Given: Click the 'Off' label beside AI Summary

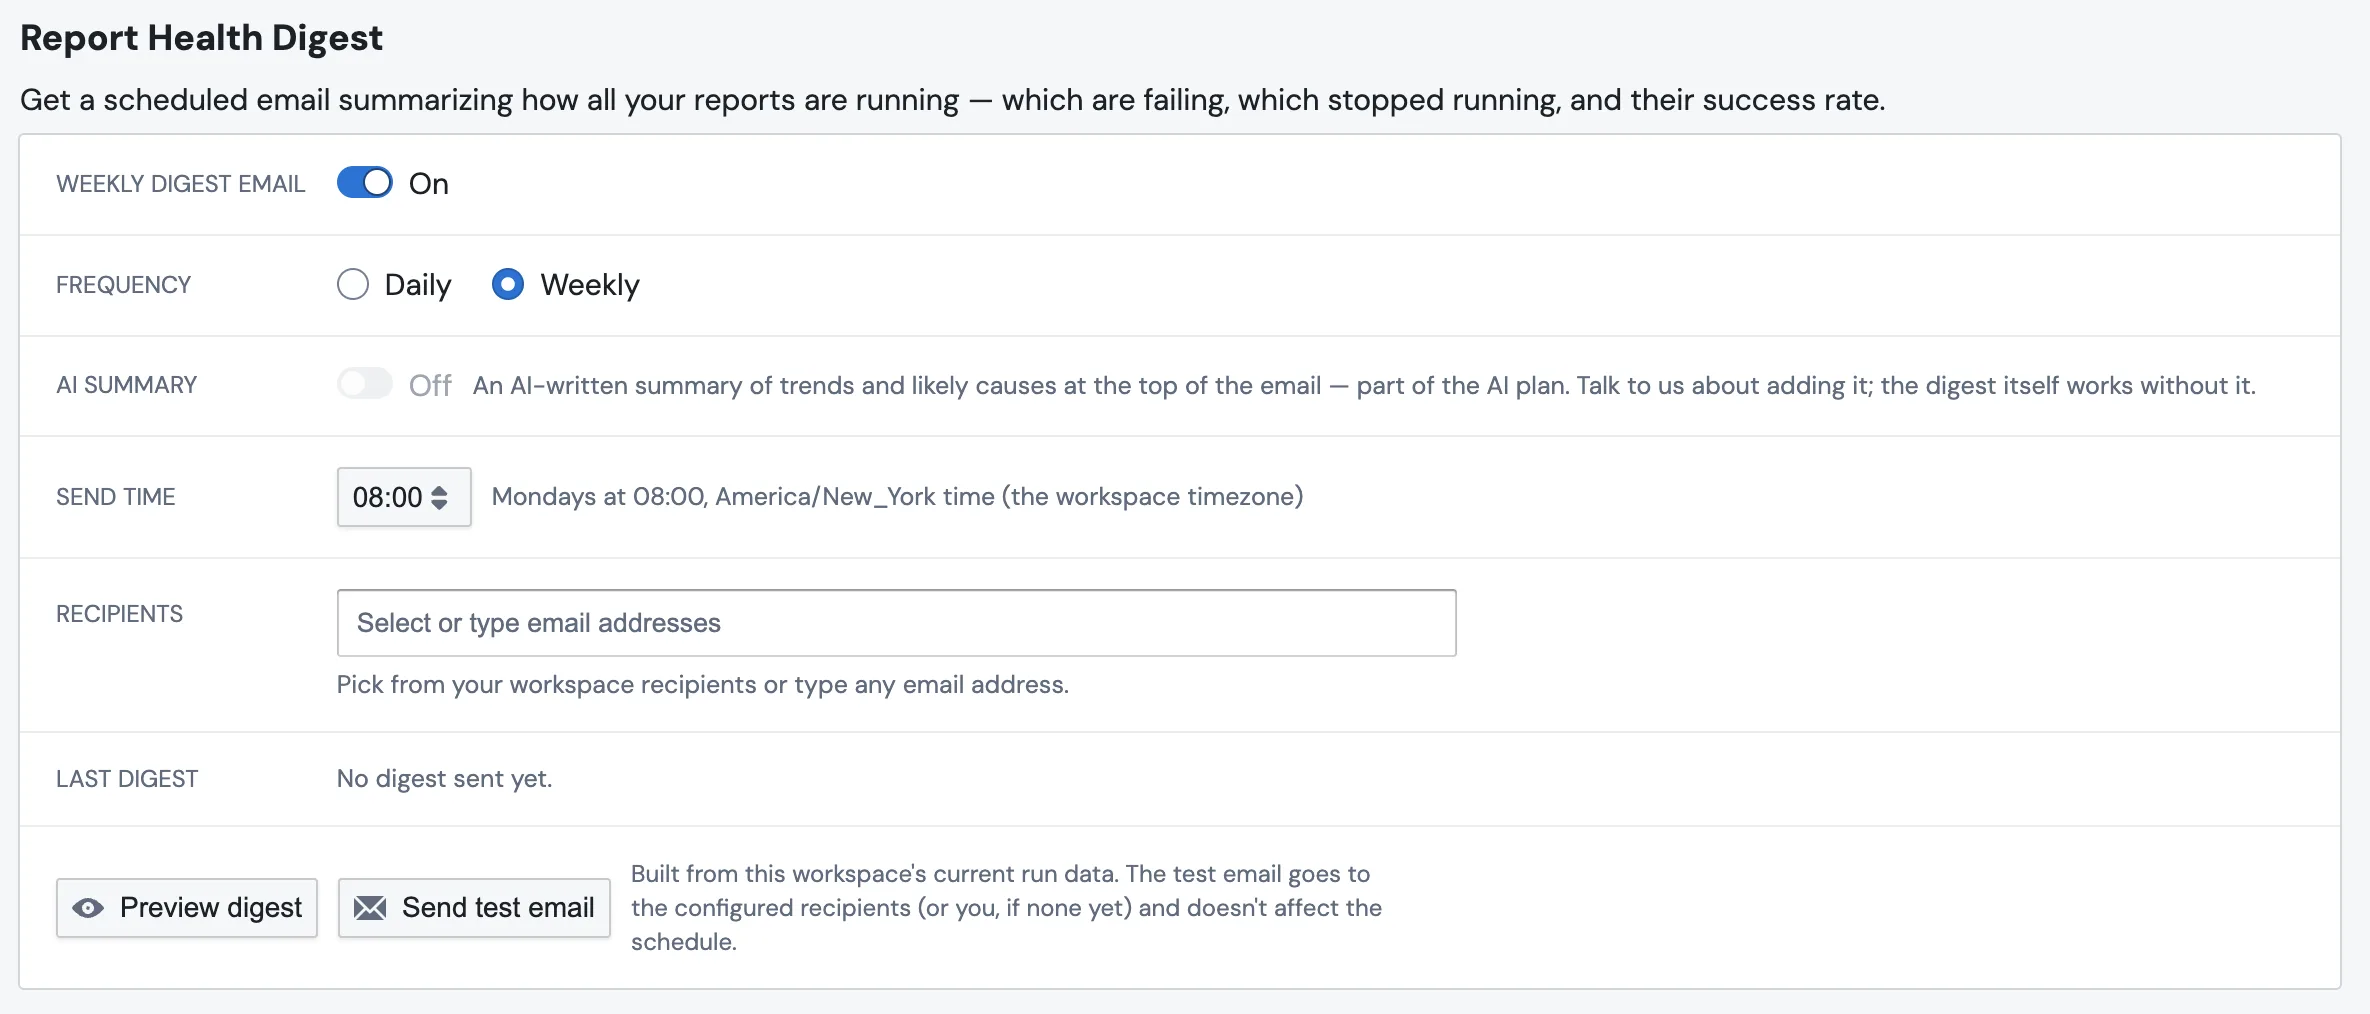Looking at the screenshot, I should coord(430,385).
